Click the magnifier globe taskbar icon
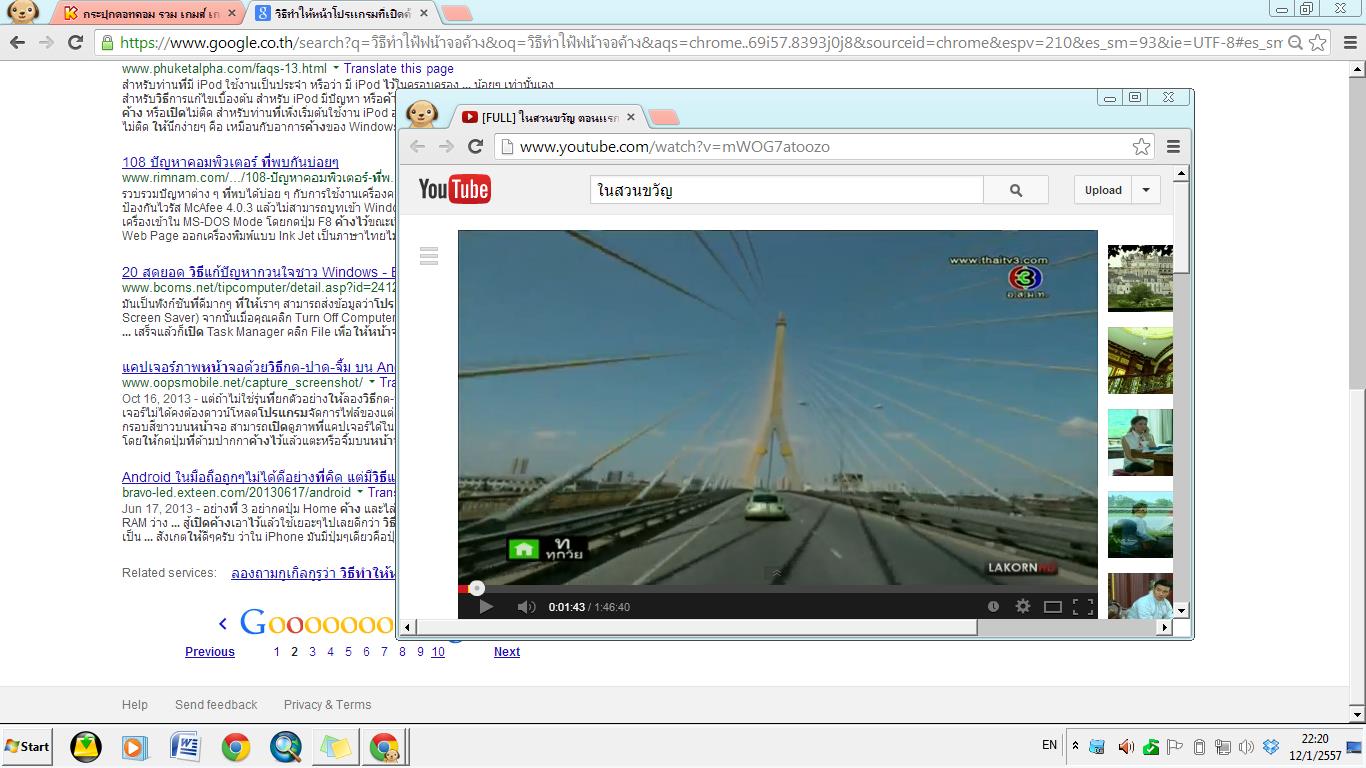Viewport: 1366px width, 768px height. [285, 747]
